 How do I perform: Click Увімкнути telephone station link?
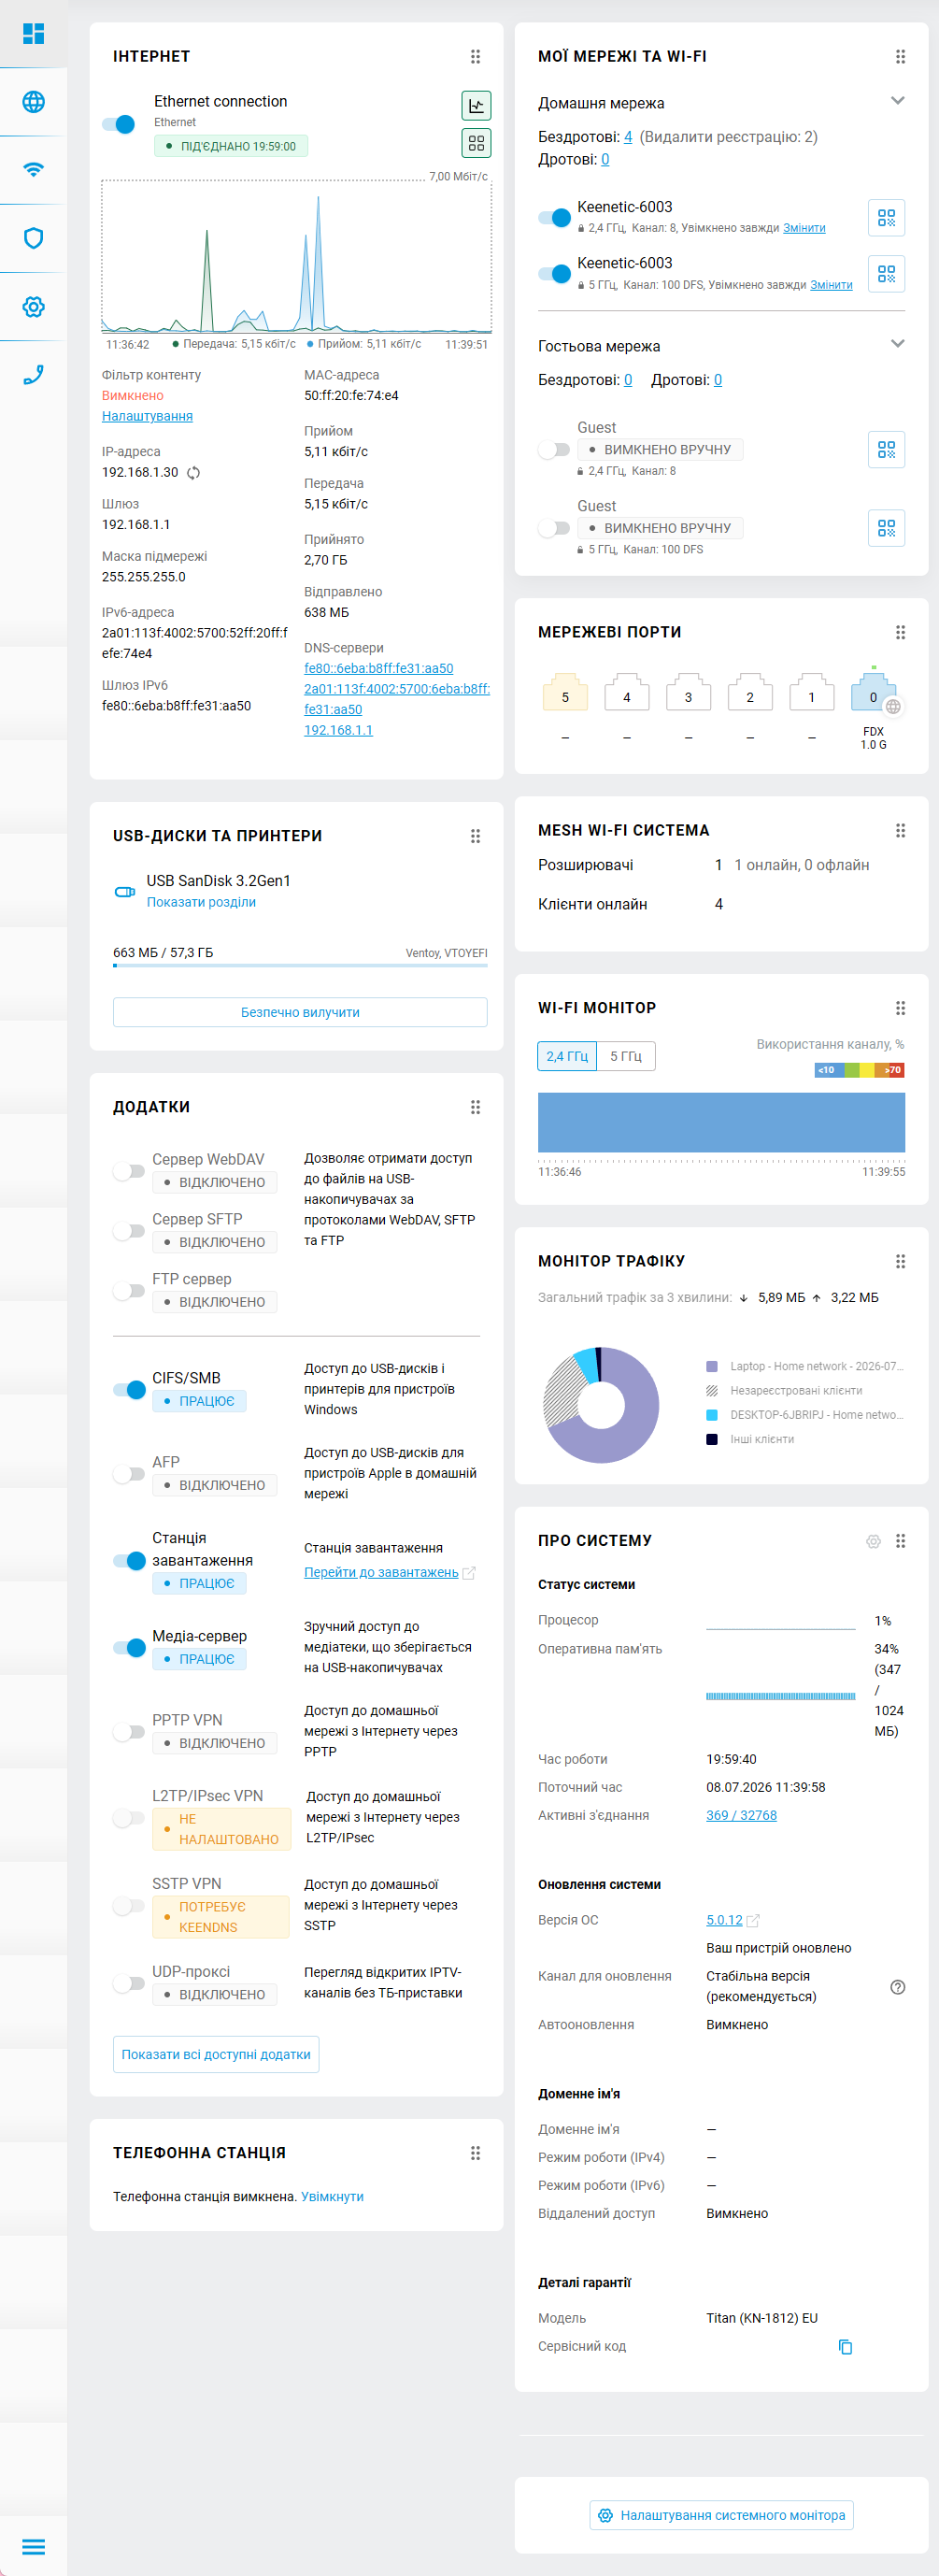(x=332, y=2196)
